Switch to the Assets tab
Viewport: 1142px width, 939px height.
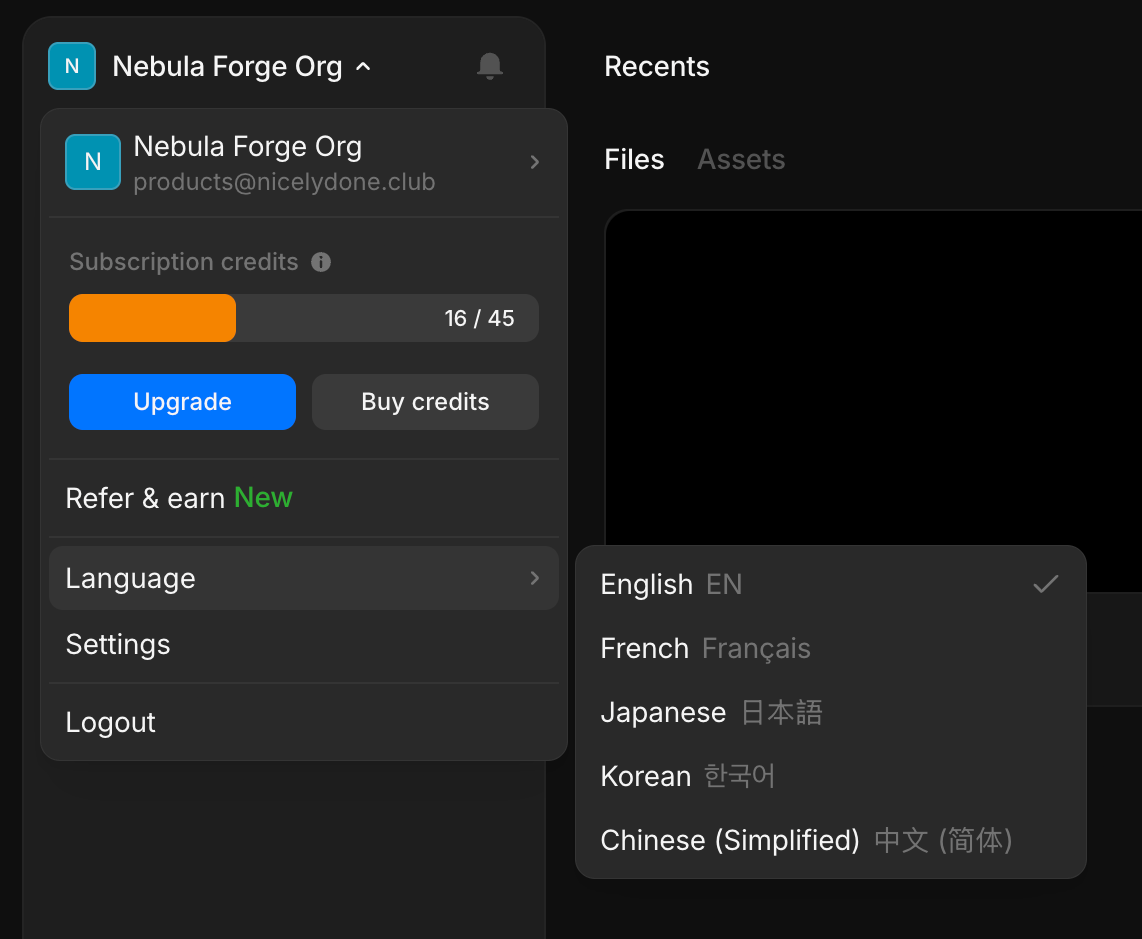[x=740, y=160]
